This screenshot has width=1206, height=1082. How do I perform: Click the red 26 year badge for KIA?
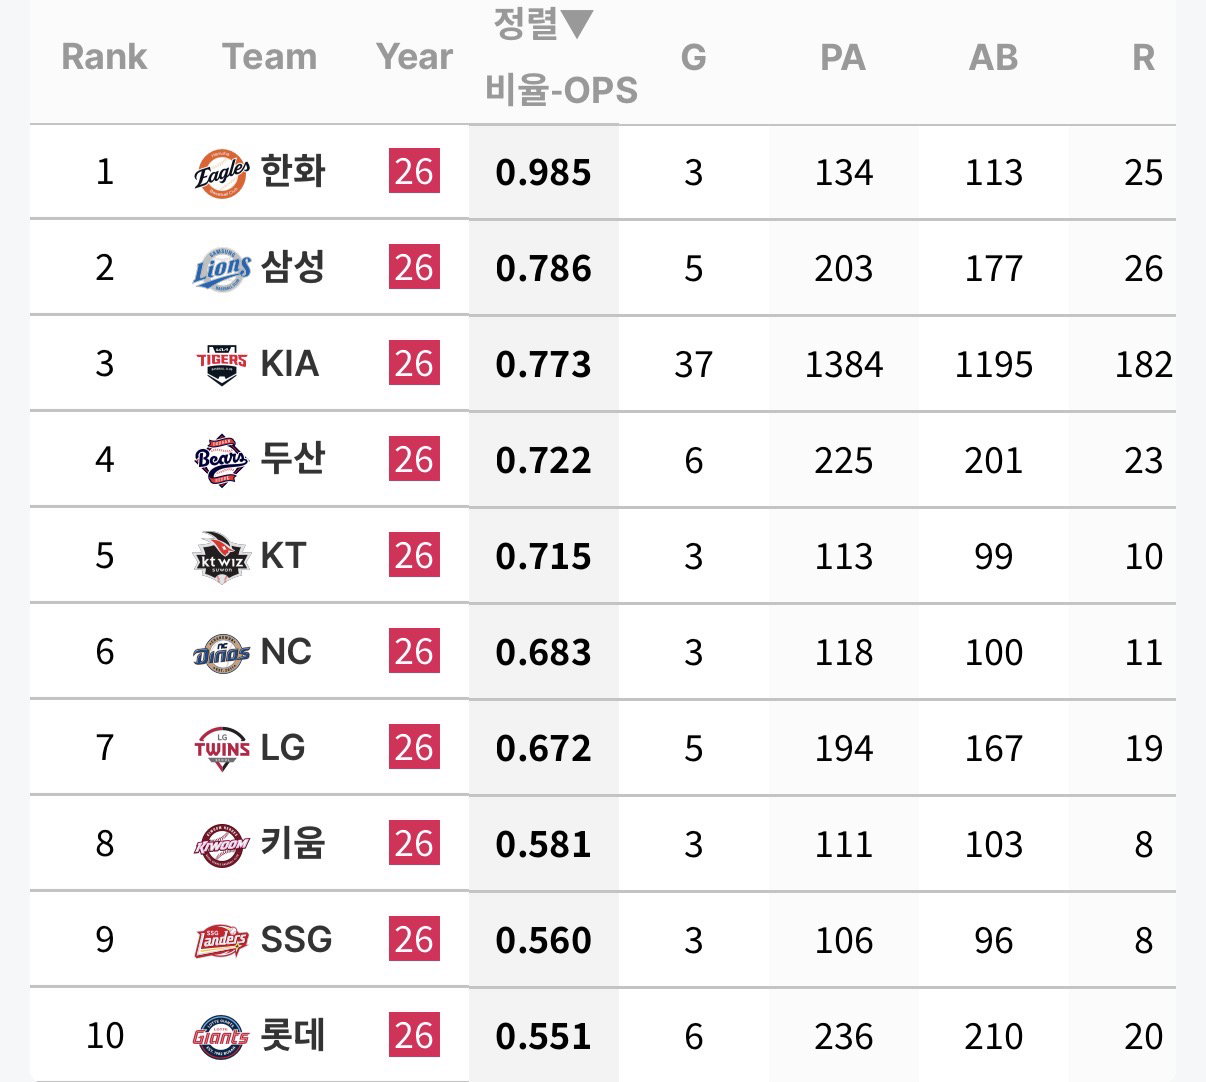[414, 364]
